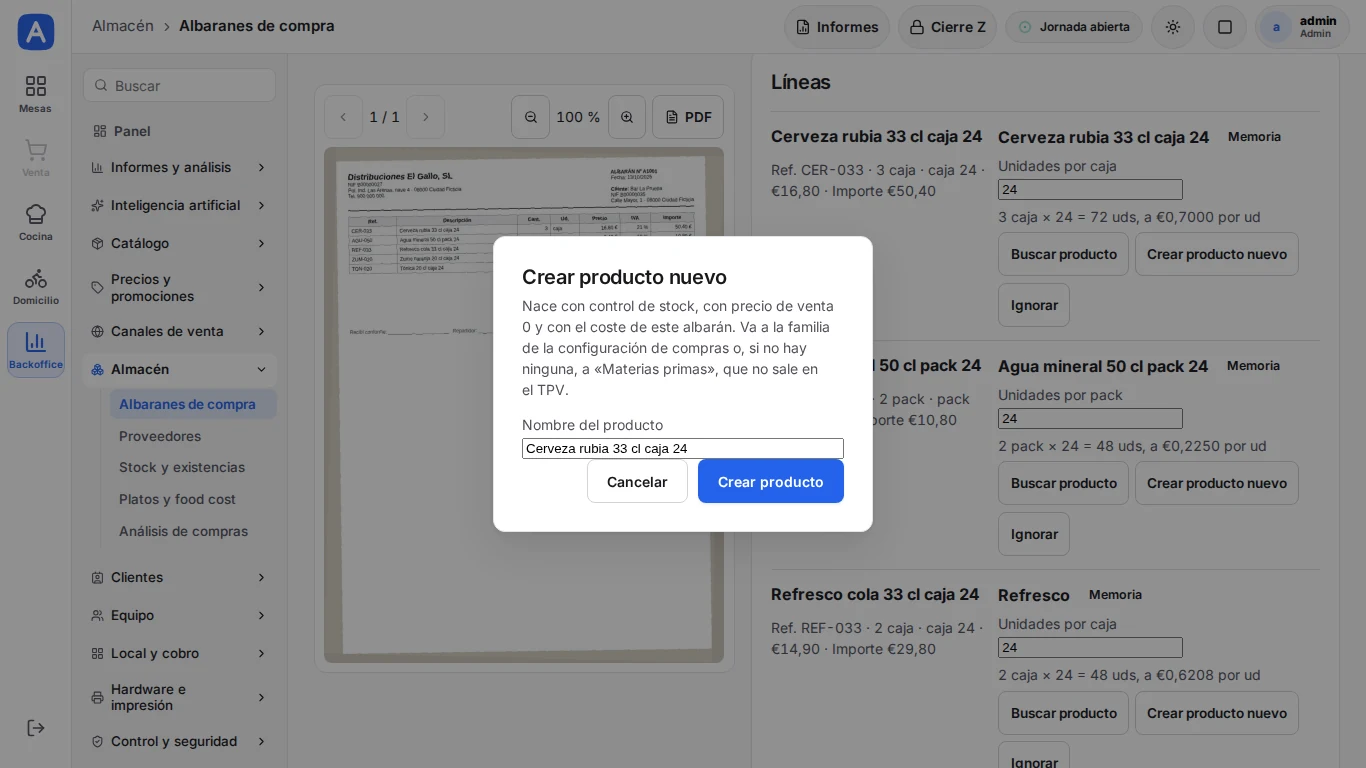Expand the Equipo menu
The width and height of the screenshot is (1366, 768).
[180, 615]
